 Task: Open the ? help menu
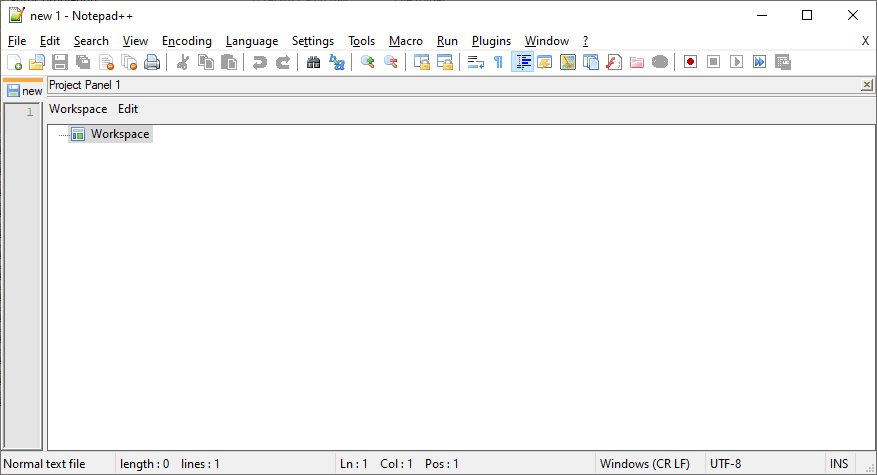point(585,41)
